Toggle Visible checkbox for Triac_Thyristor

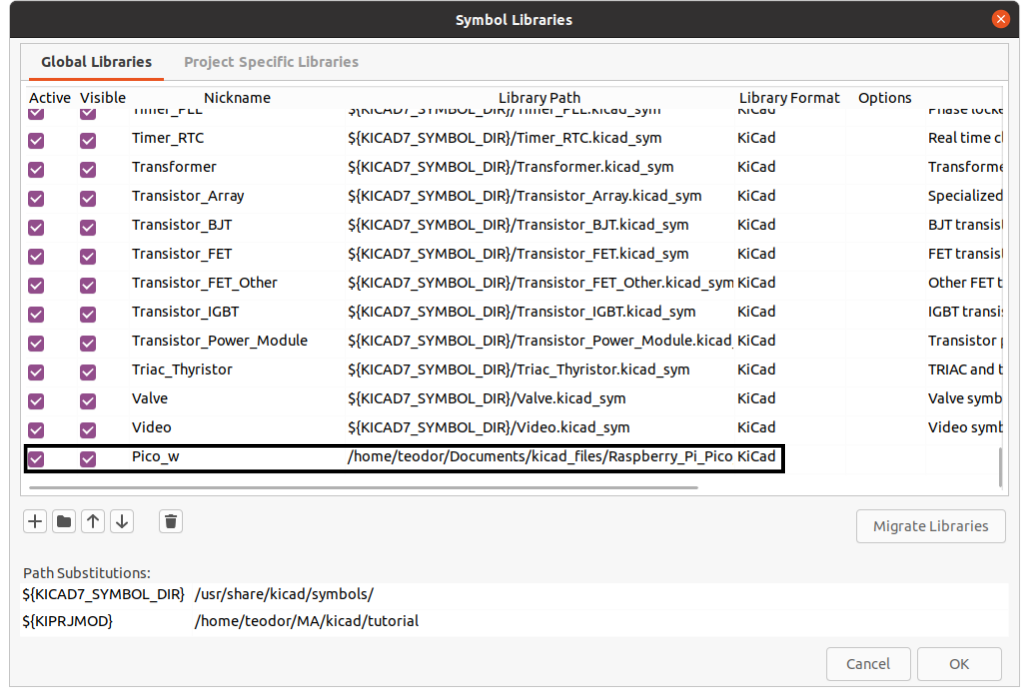pyautogui.click(x=87, y=372)
